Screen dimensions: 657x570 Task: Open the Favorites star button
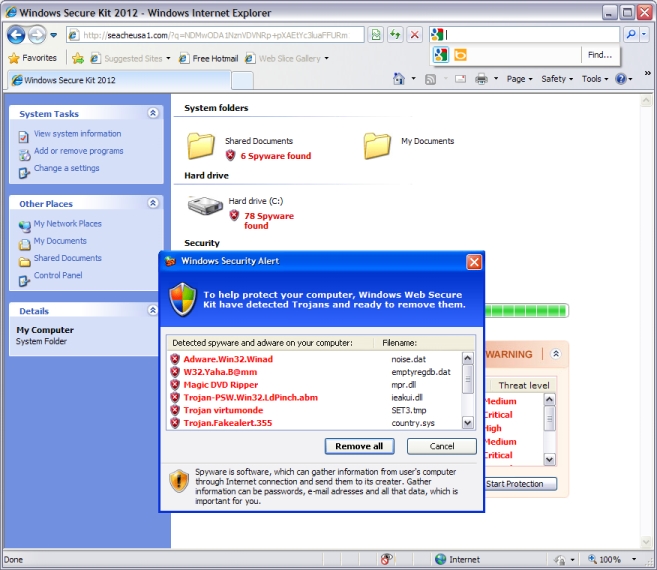pyautogui.click(x=32, y=58)
